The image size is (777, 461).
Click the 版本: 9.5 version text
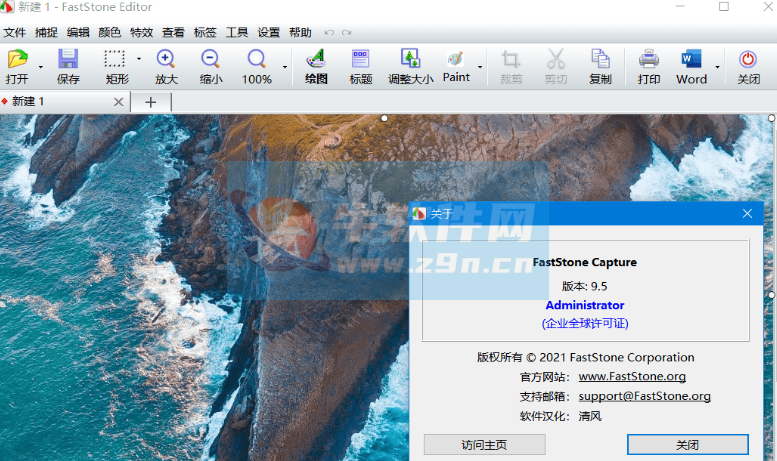[x=584, y=286]
